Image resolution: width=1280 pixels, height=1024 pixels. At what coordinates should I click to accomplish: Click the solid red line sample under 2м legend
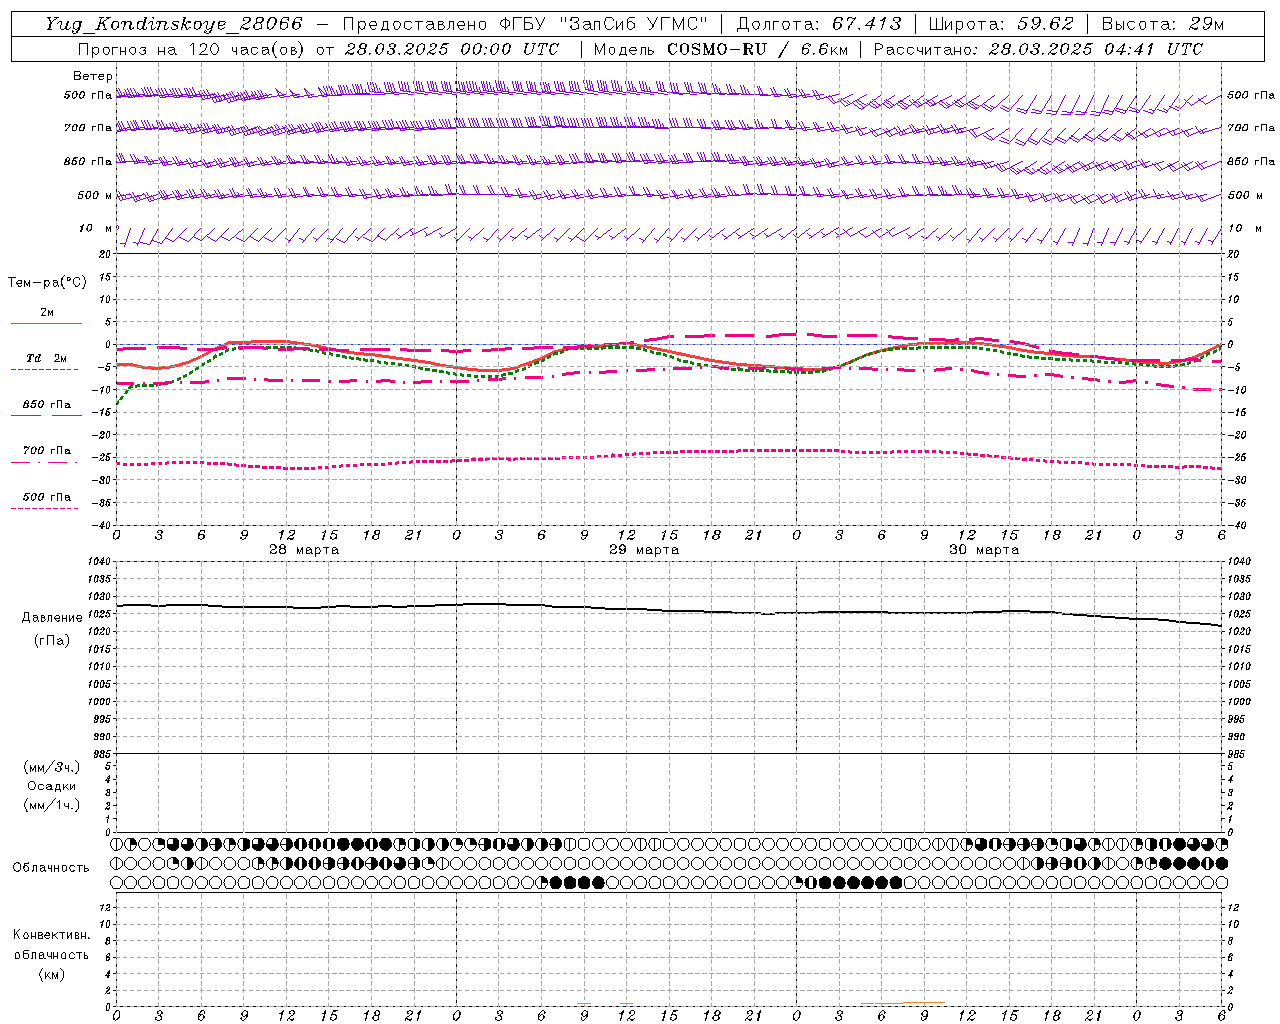[46, 323]
